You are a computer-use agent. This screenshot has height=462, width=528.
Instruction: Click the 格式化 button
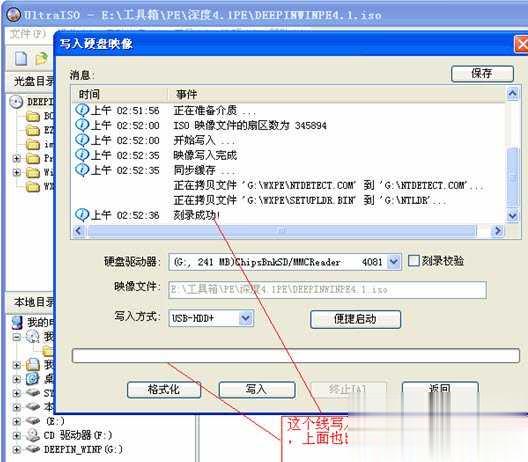[164, 390]
